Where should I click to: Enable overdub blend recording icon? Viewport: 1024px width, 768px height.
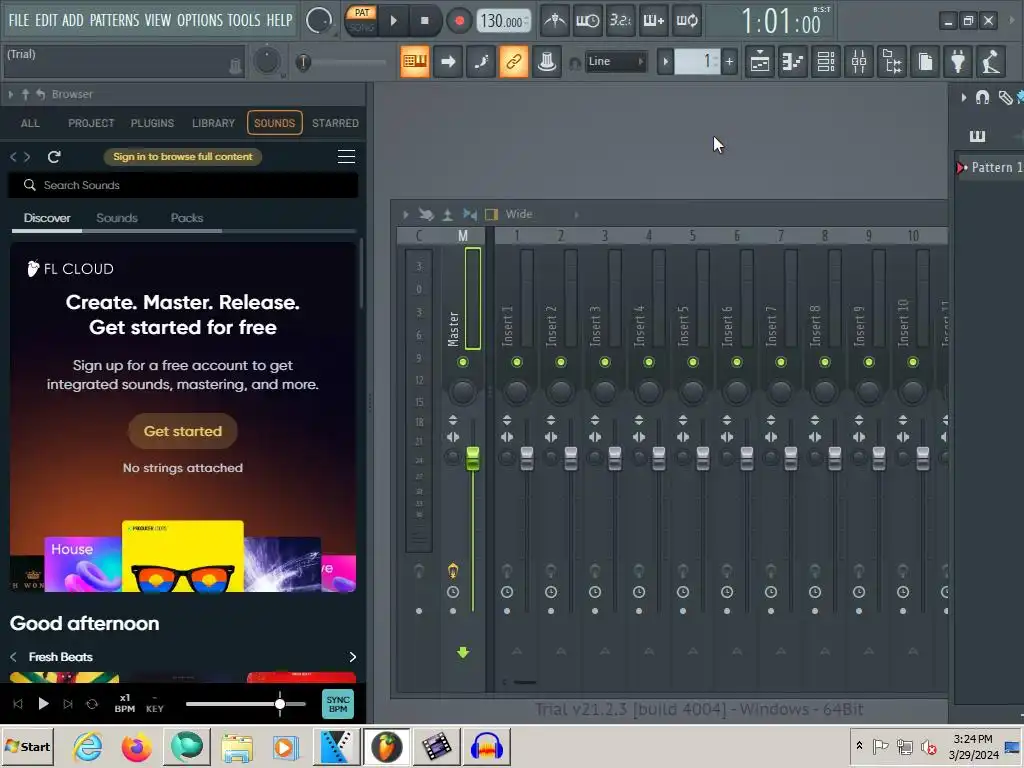click(x=653, y=21)
